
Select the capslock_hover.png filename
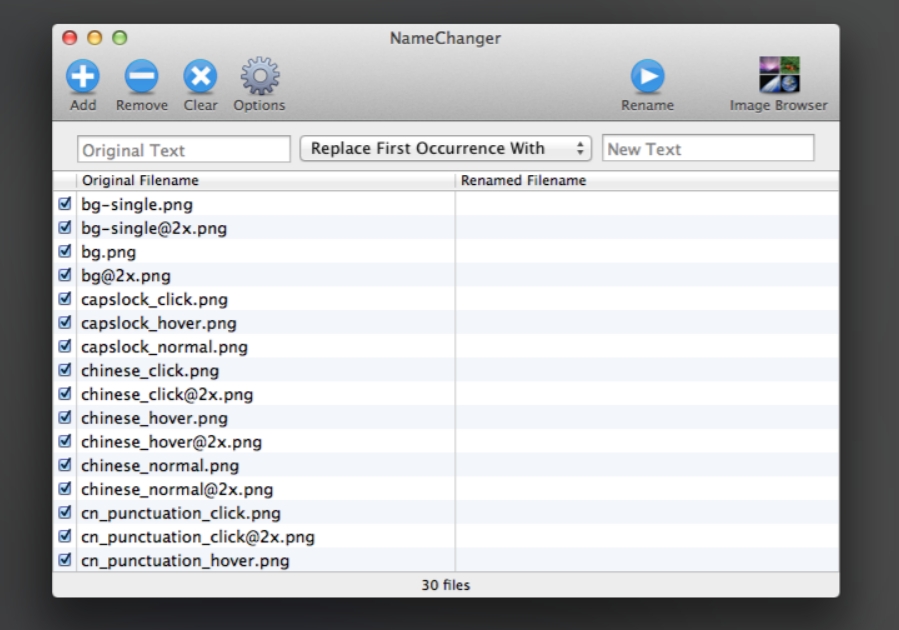click(x=159, y=323)
